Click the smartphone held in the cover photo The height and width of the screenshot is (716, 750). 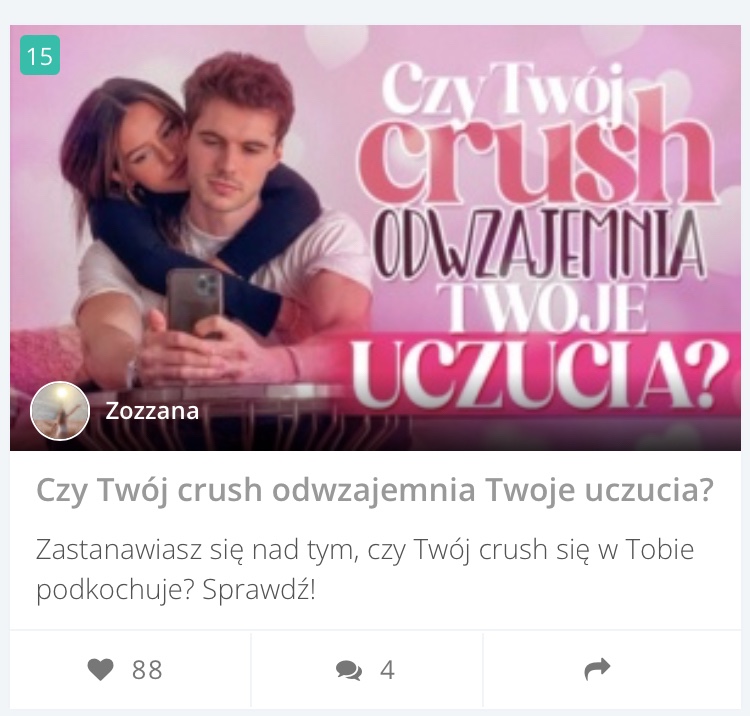[x=195, y=300]
